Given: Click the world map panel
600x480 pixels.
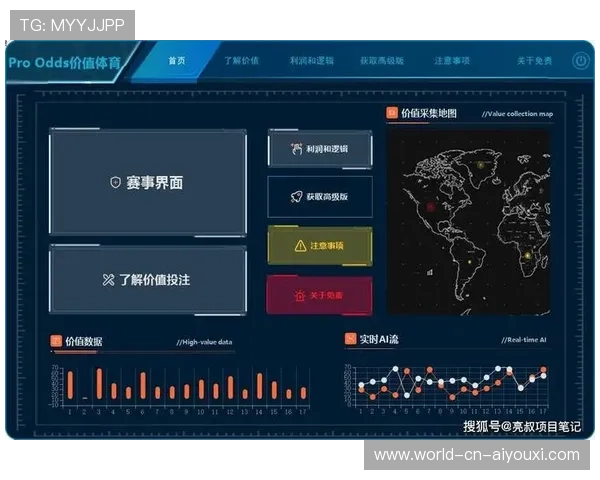Looking at the screenshot, I should tap(470, 223).
